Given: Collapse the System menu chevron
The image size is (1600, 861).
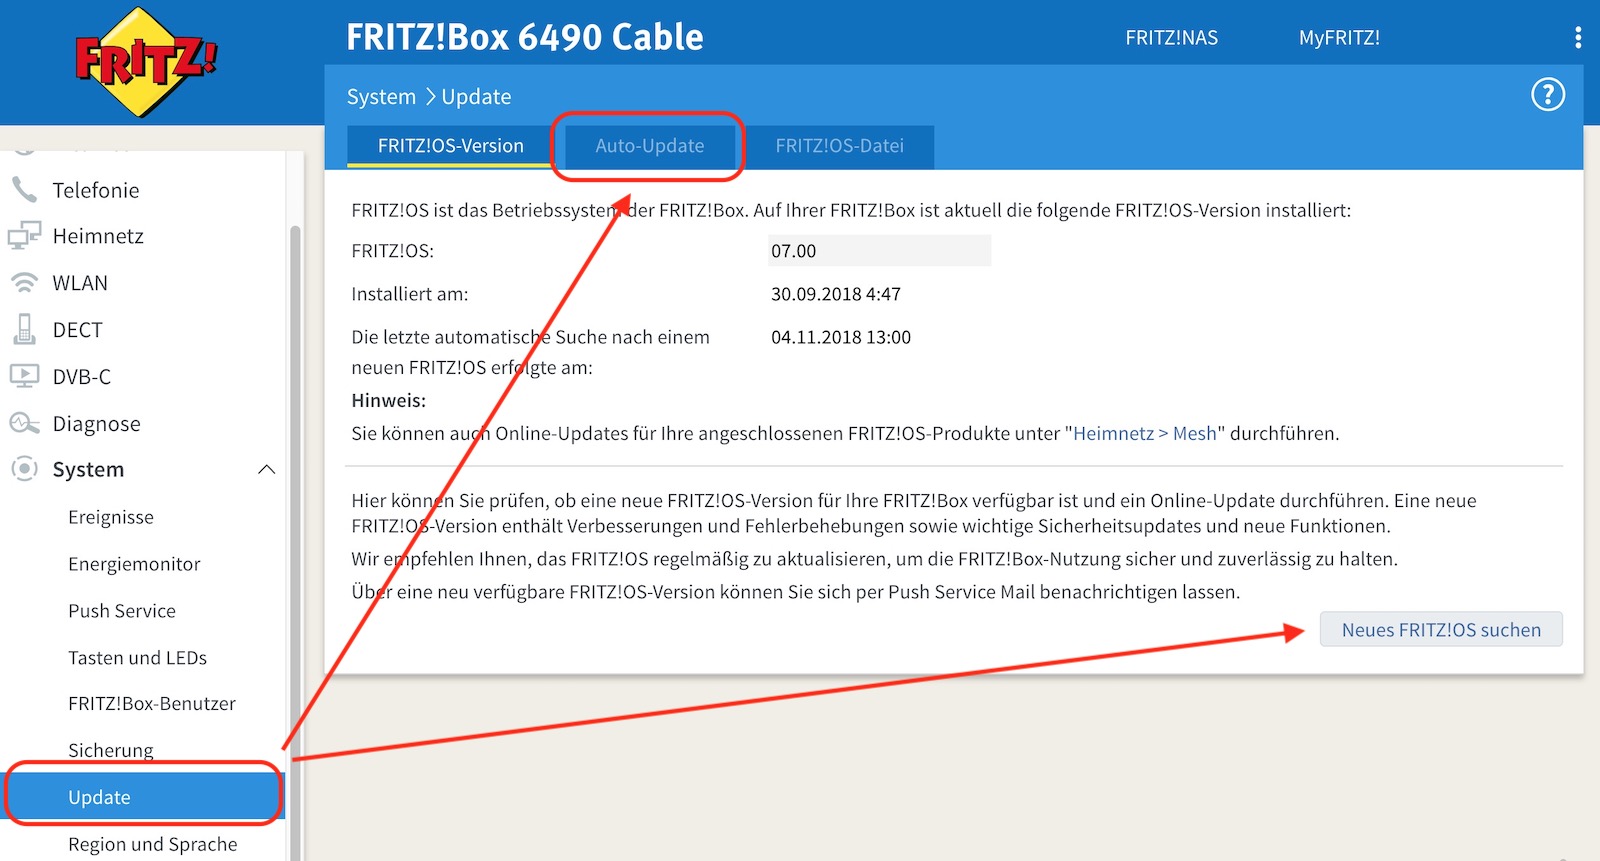Looking at the screenshot, I should (x=266, y=469).
